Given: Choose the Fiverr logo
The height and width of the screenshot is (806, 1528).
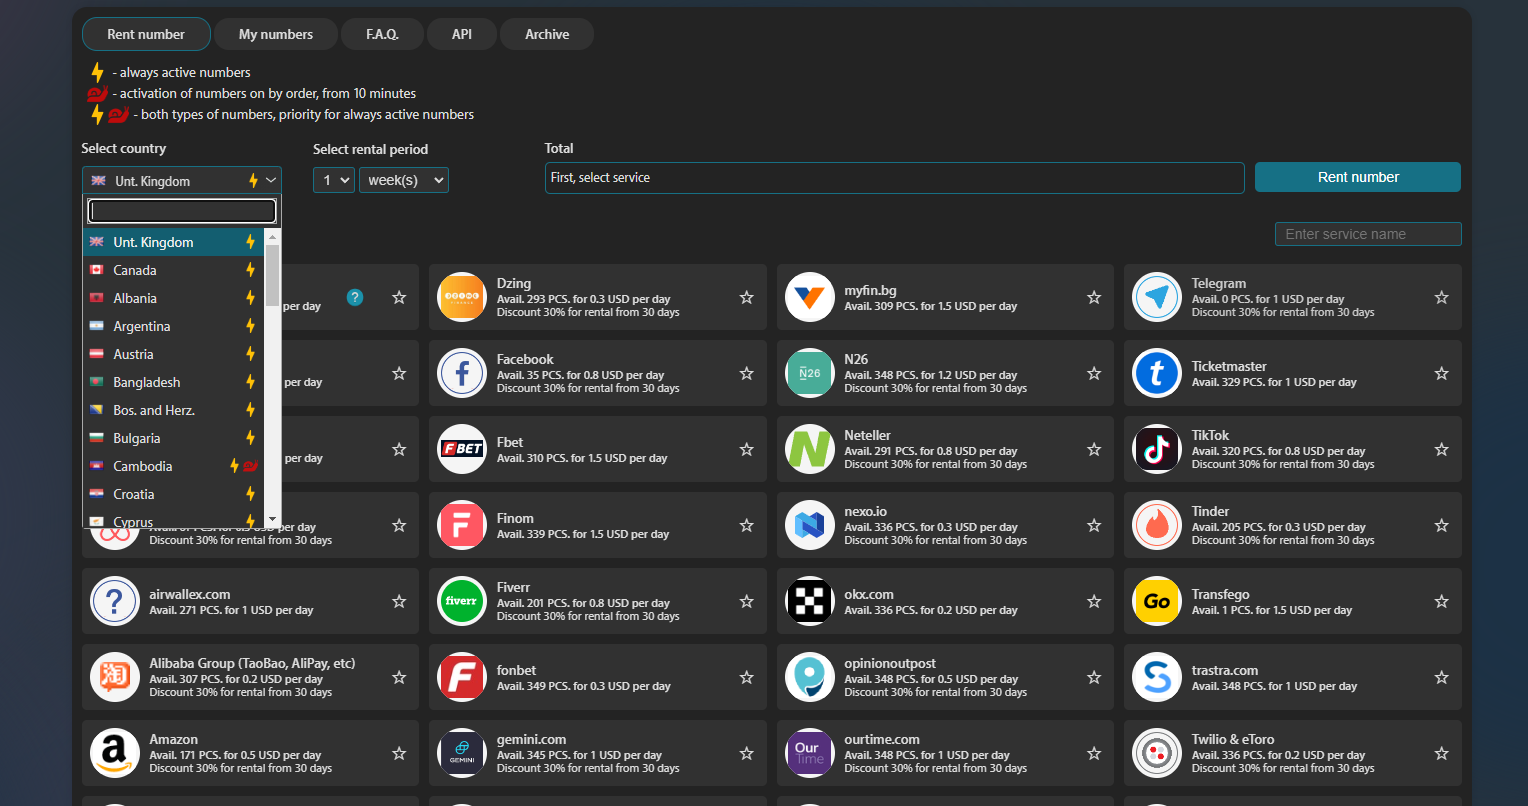Looking at the screenshot, I should click(462, 601).
